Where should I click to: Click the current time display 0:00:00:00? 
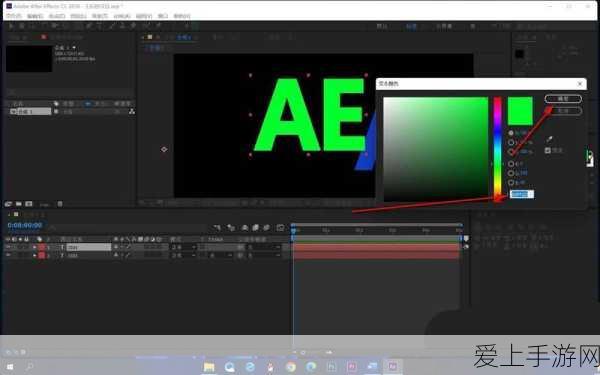coord(25,225)
